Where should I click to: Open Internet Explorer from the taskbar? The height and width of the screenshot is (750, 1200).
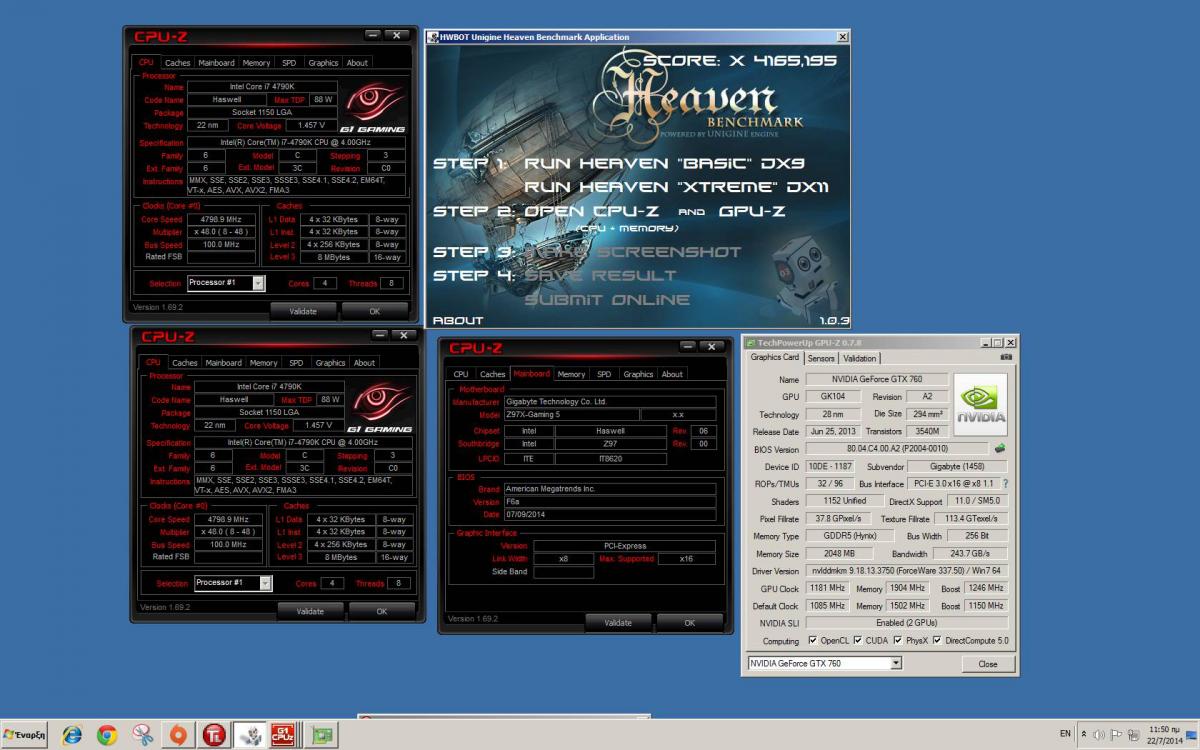(72, 735)
